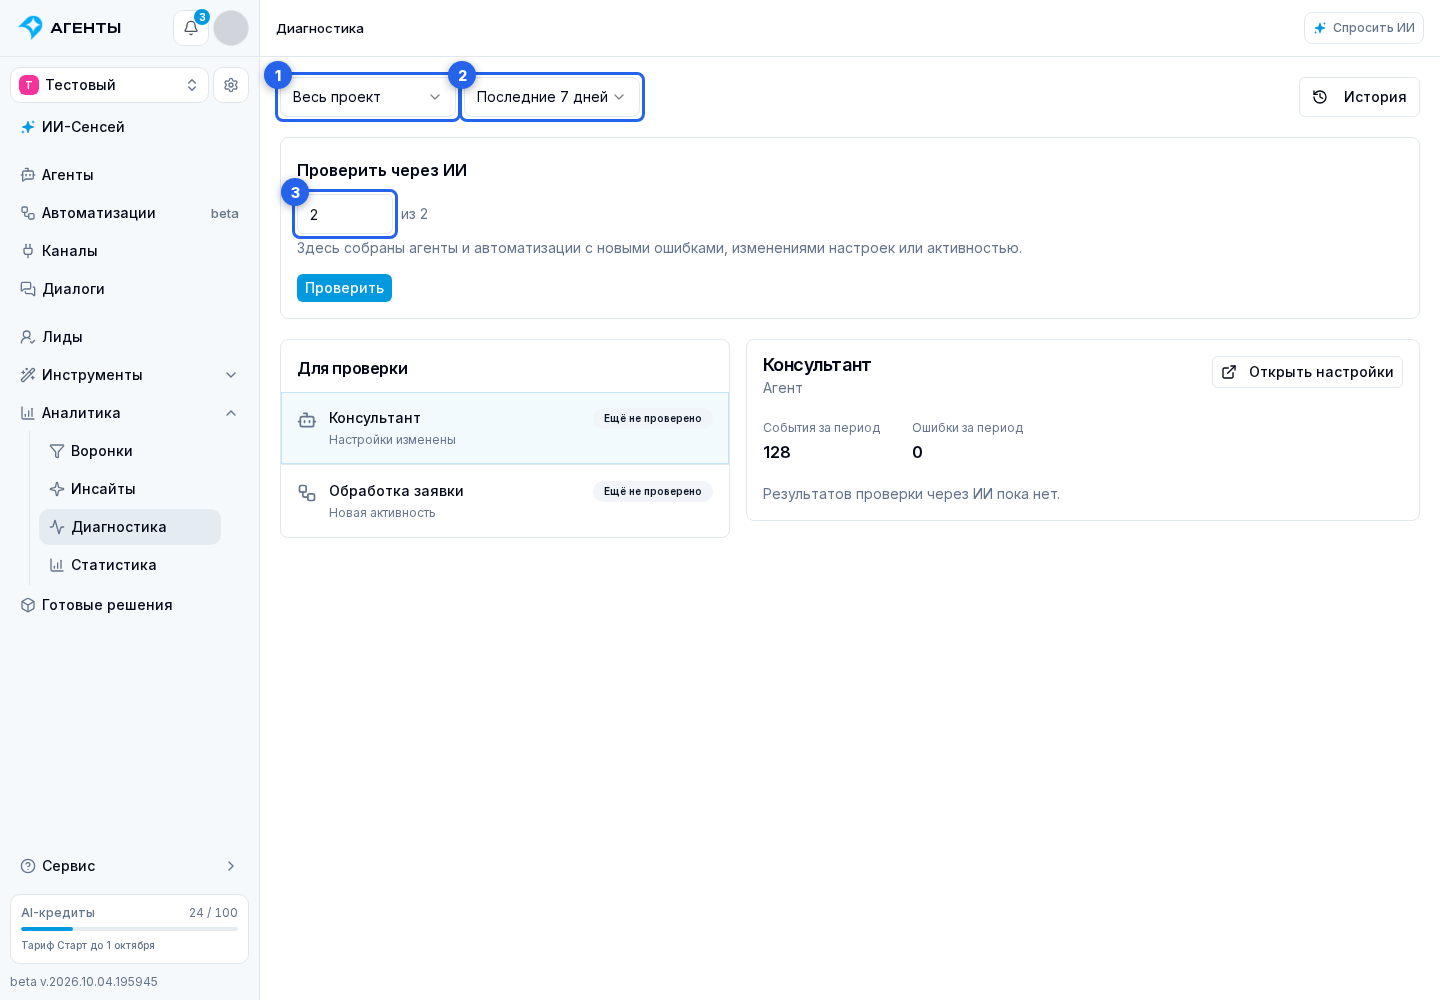Click the Ещё не проверено badge for Обработка заявки

pyautogui.click(x=653, y=491)
